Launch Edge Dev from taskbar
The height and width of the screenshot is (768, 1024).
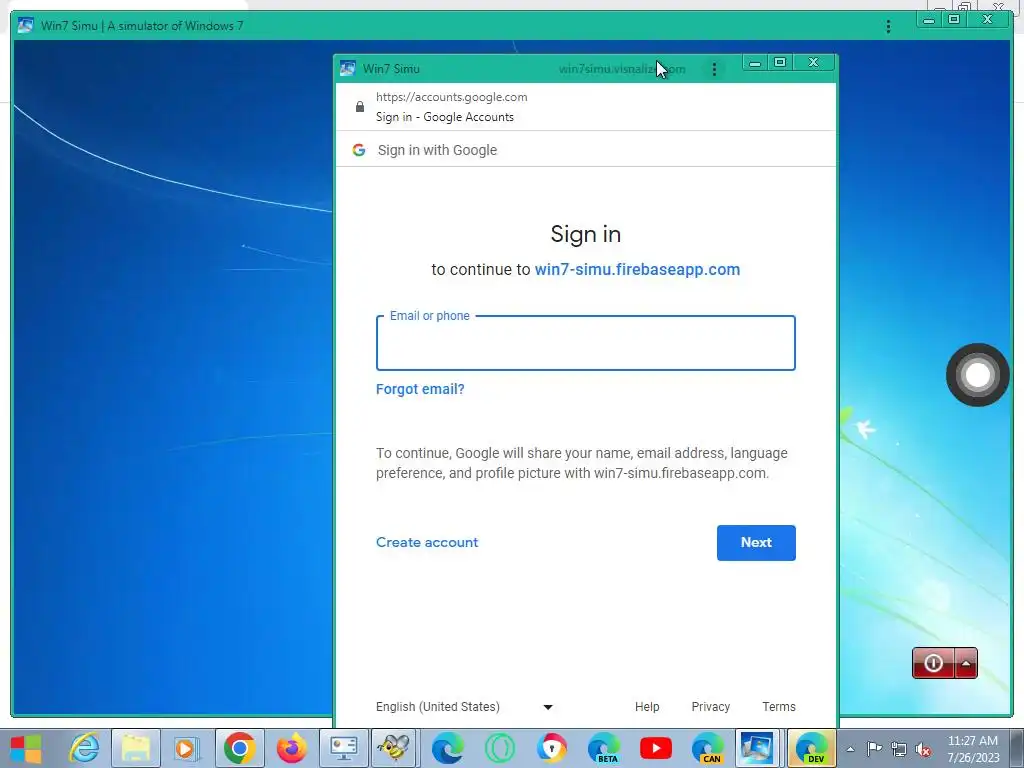point(811,748)
